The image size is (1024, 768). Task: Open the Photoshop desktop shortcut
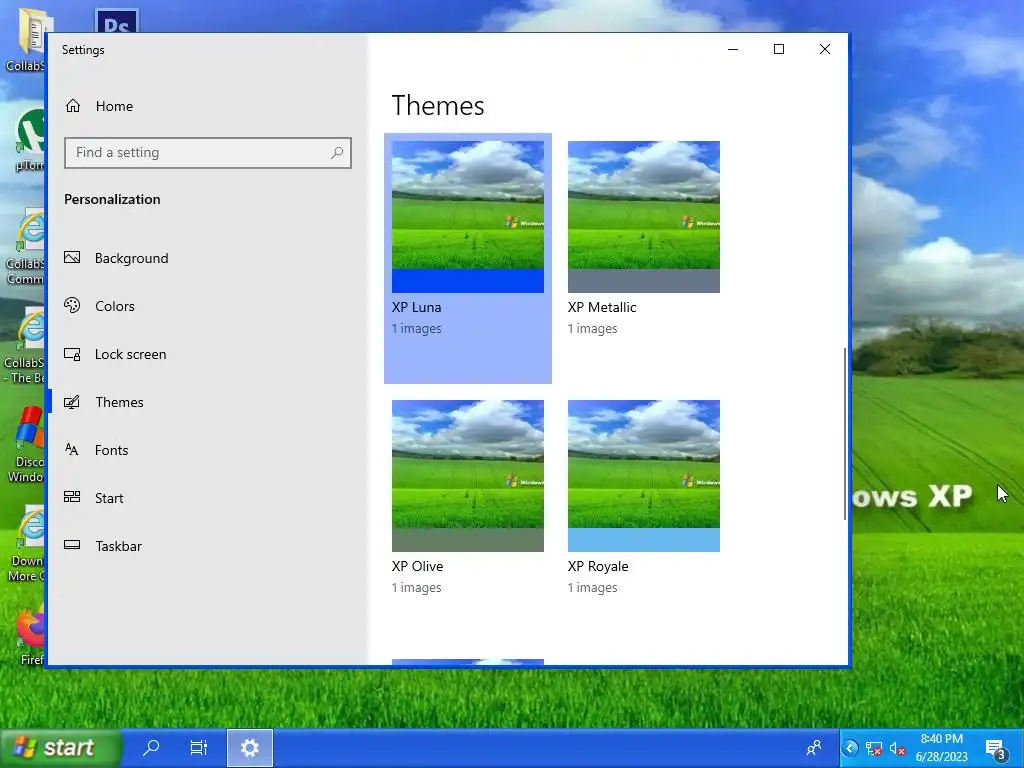pyautogui.click(x=116, y=20)
